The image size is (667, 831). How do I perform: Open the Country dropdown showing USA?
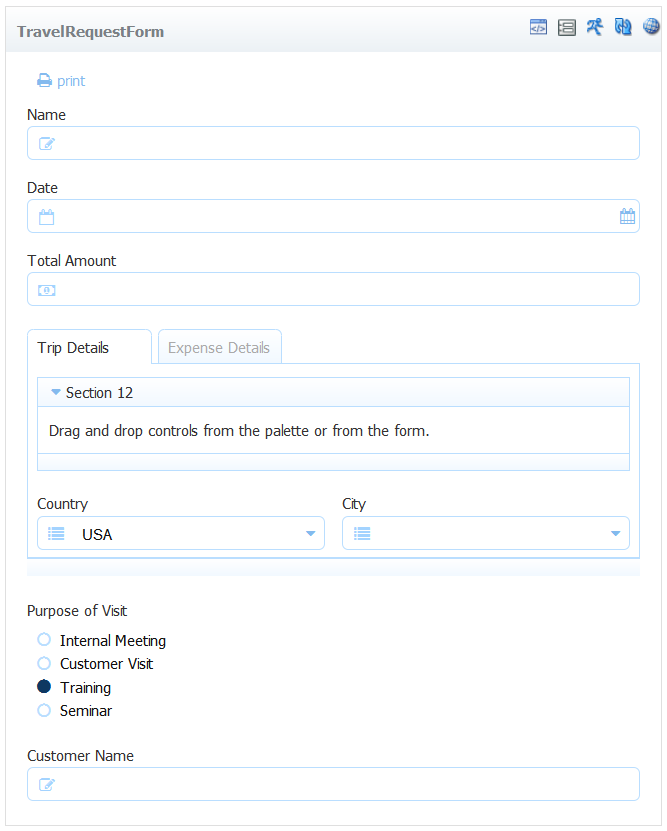[181, 533]
